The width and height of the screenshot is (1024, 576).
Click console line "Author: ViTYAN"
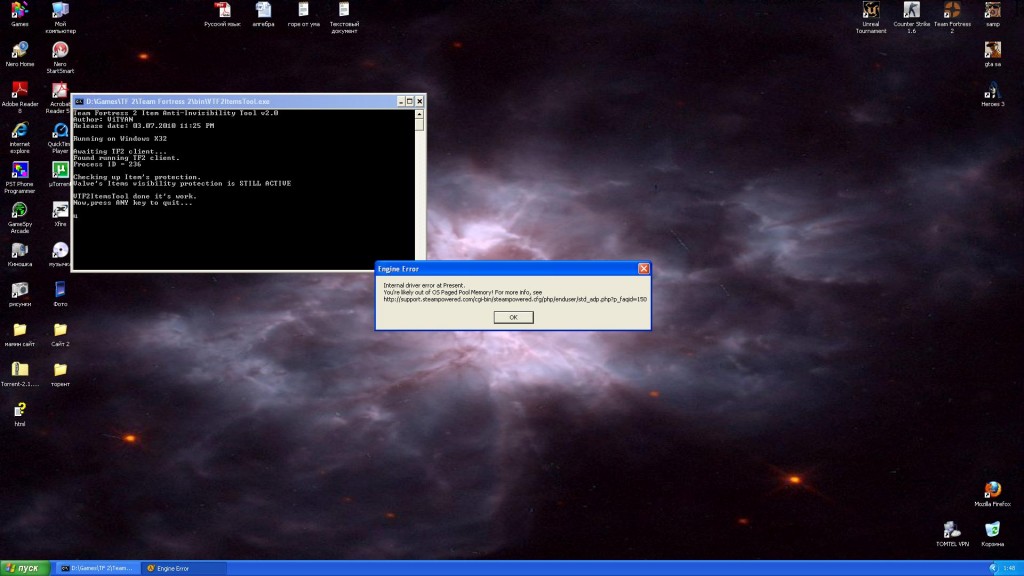pos(103,120)
